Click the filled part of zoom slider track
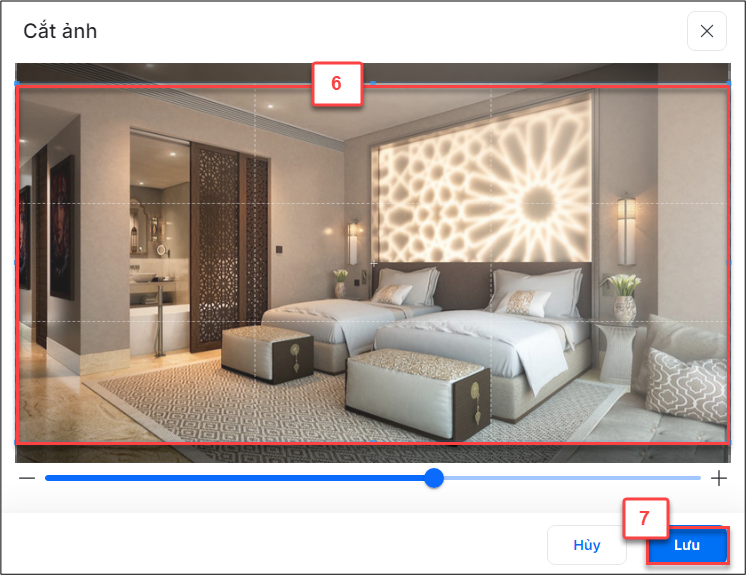Screen dimensions: 746x575 [235, 478]
